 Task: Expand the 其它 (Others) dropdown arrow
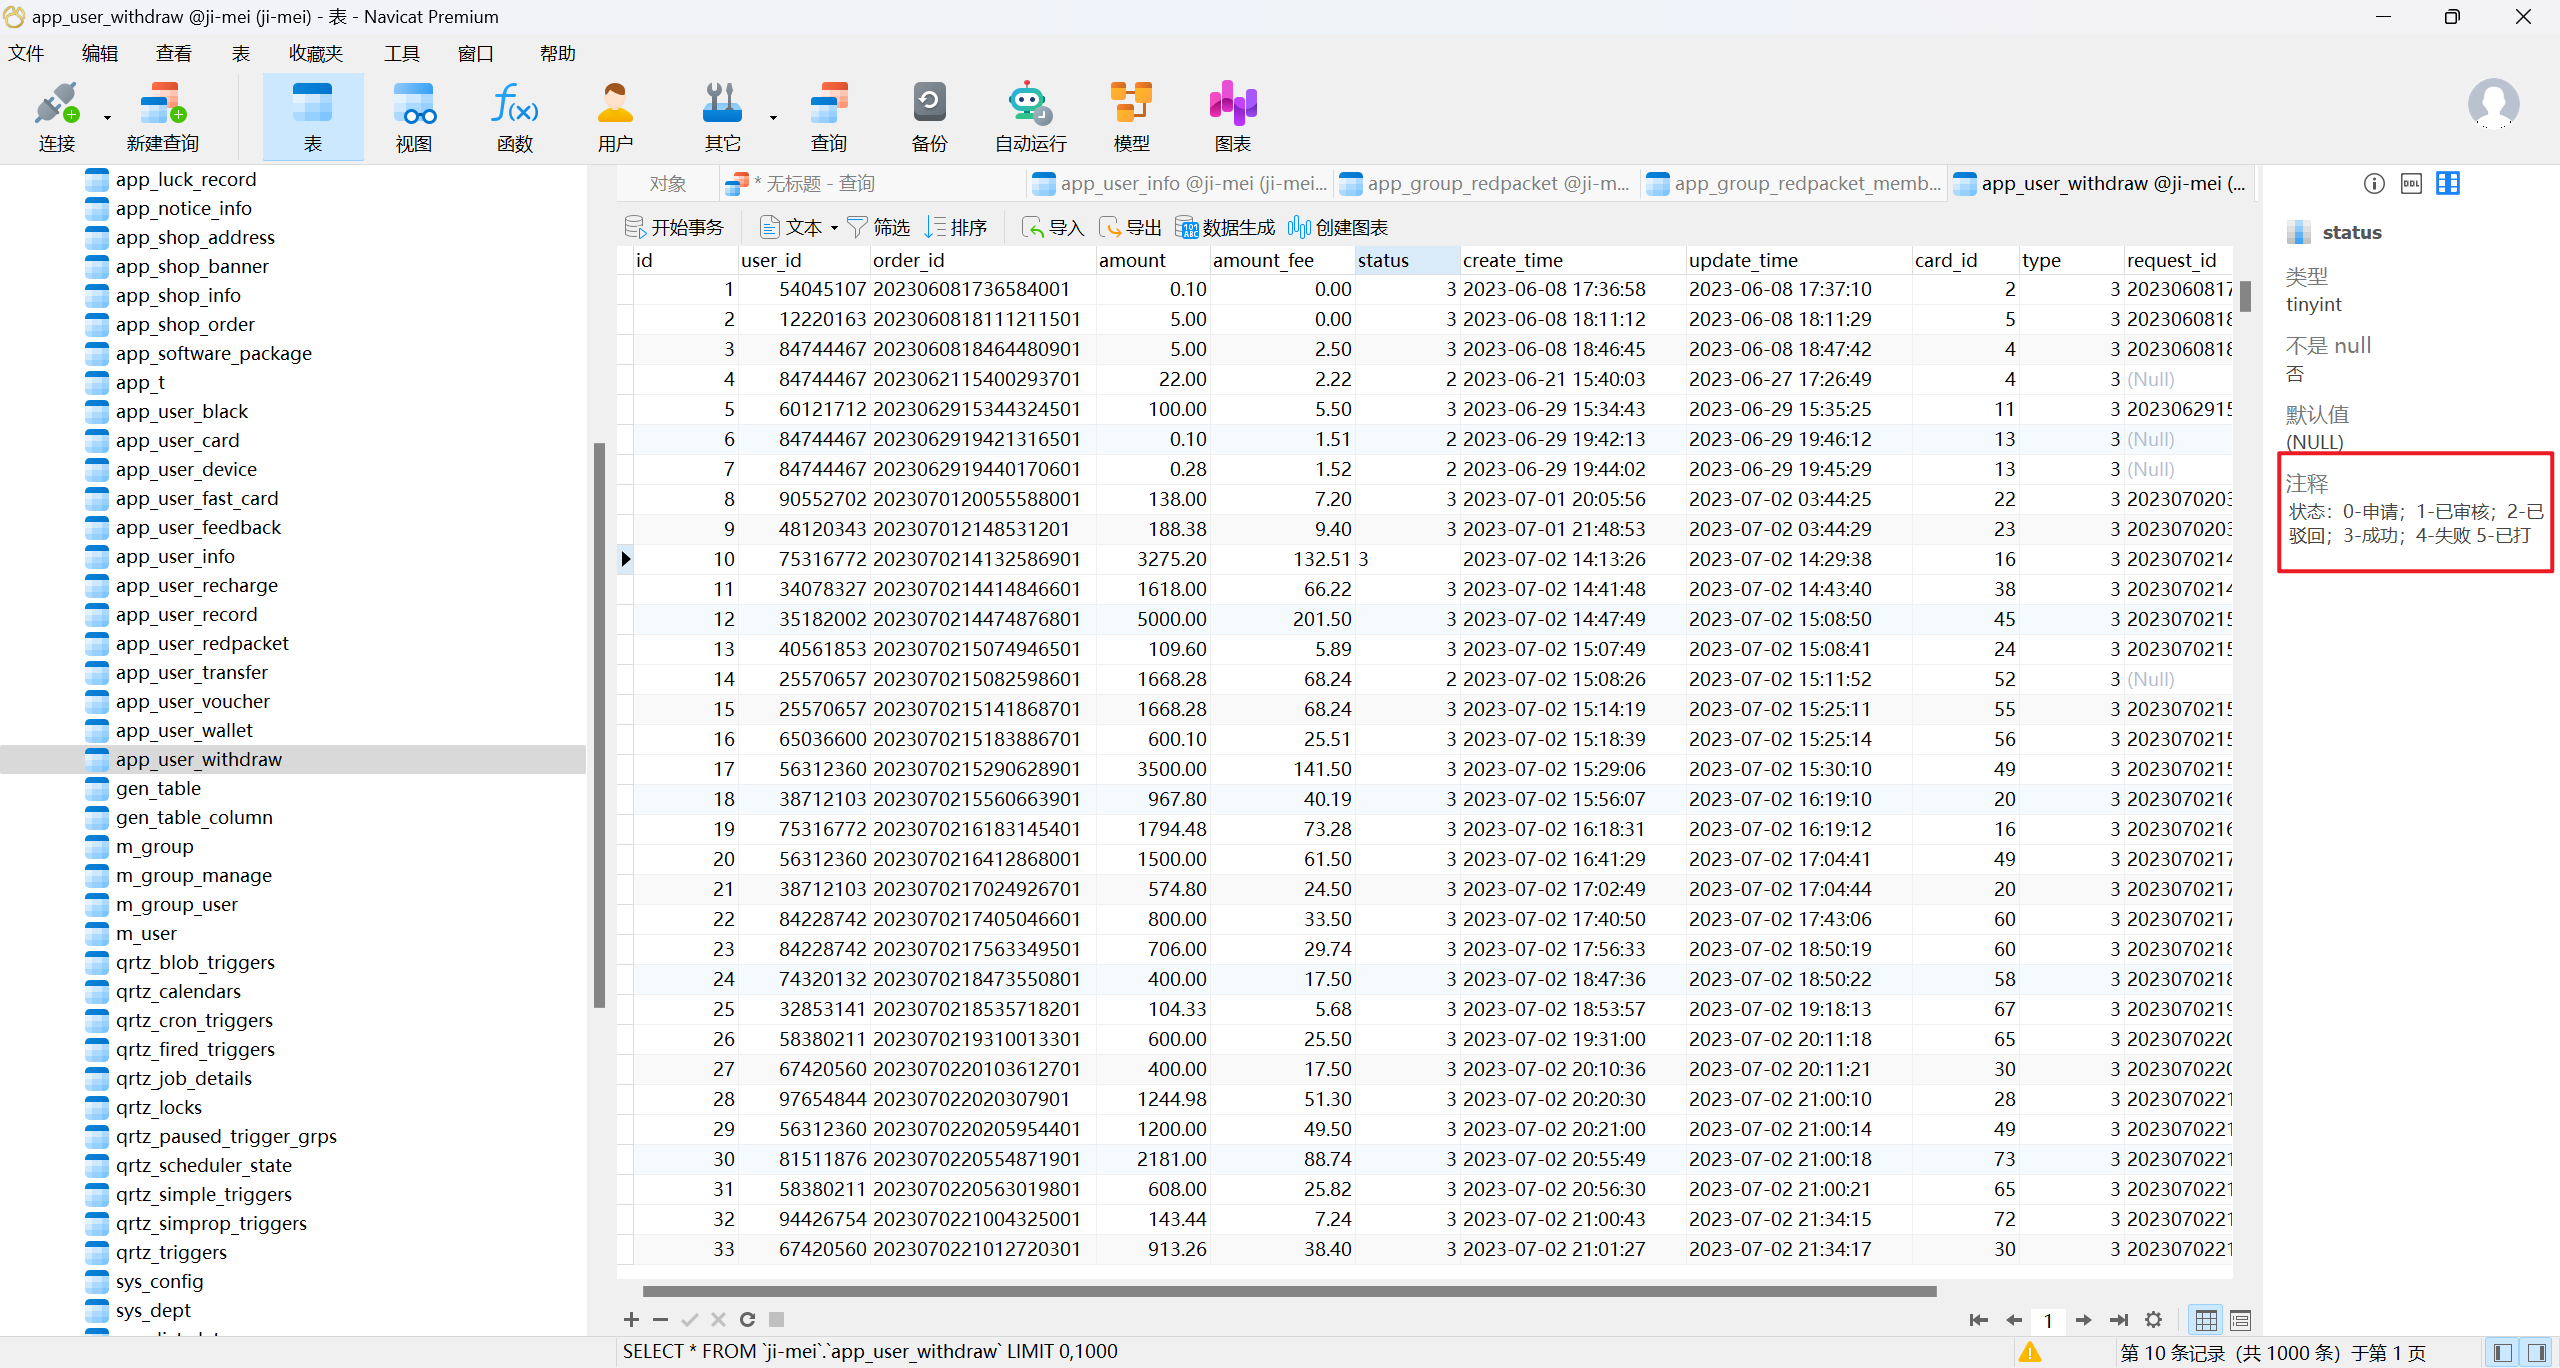pos(773,118)
